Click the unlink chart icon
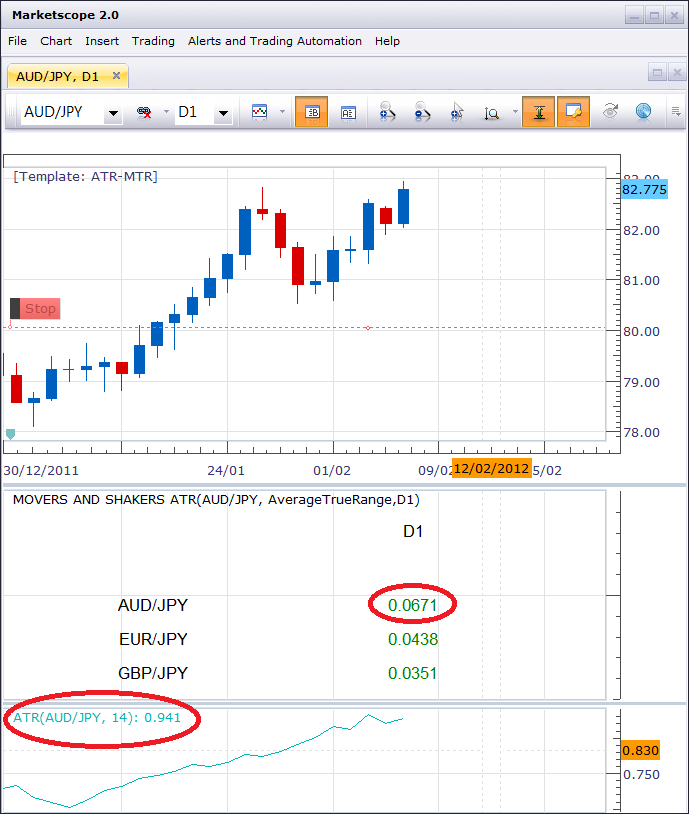This screenshot has height=814, width=689. tap(144, 112)
